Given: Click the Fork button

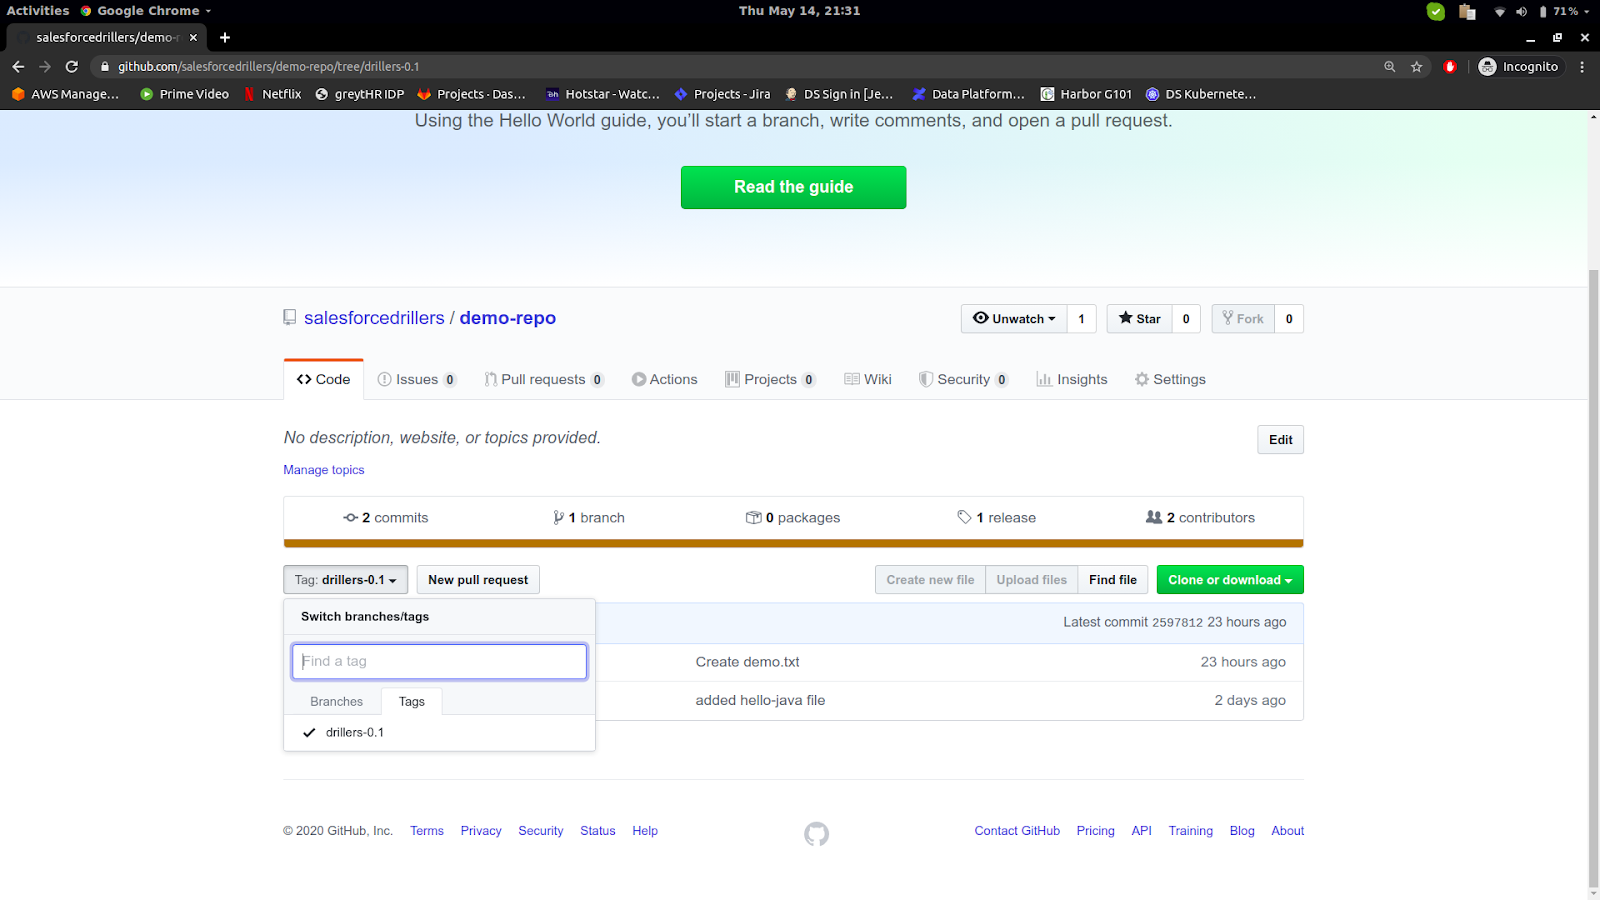Looking at the screenshot, I should (x=1243, y=319).
